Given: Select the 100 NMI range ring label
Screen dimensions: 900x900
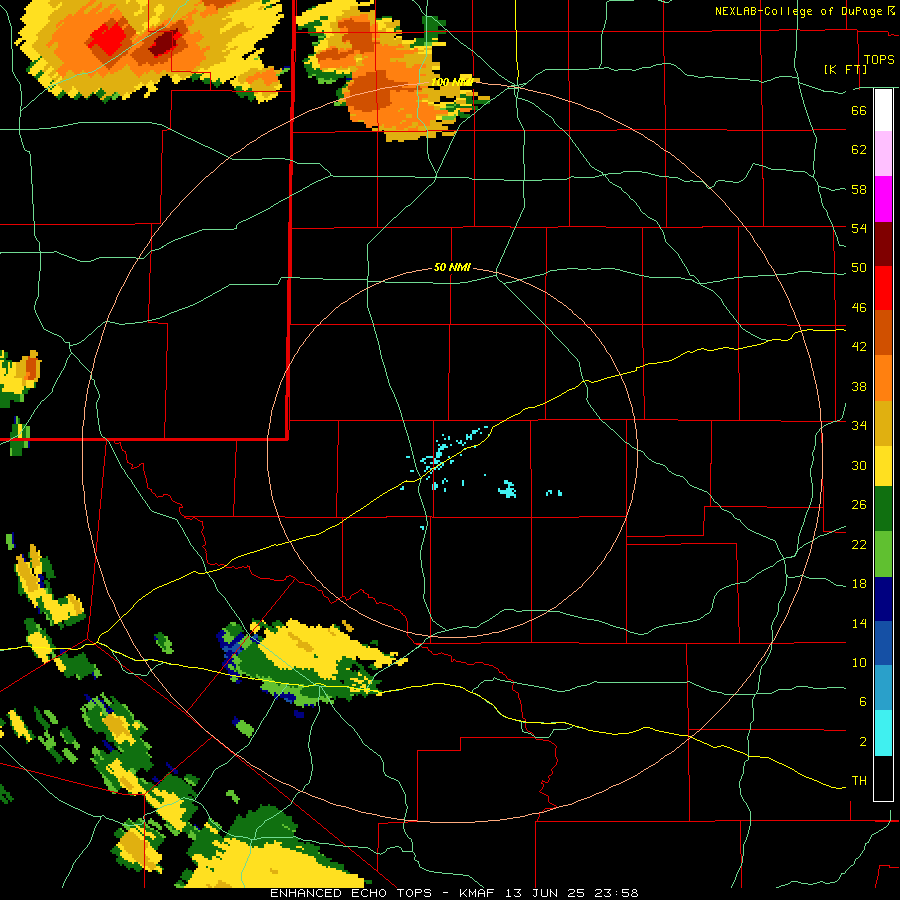Looking at the screenshot, I should (451, 82).
